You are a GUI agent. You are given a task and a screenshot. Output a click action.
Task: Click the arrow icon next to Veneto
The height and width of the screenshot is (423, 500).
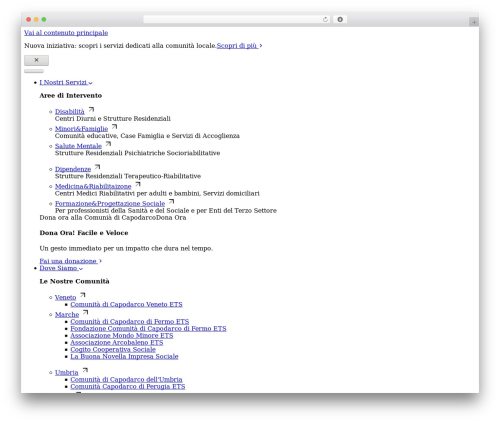[x=83, y=295]
